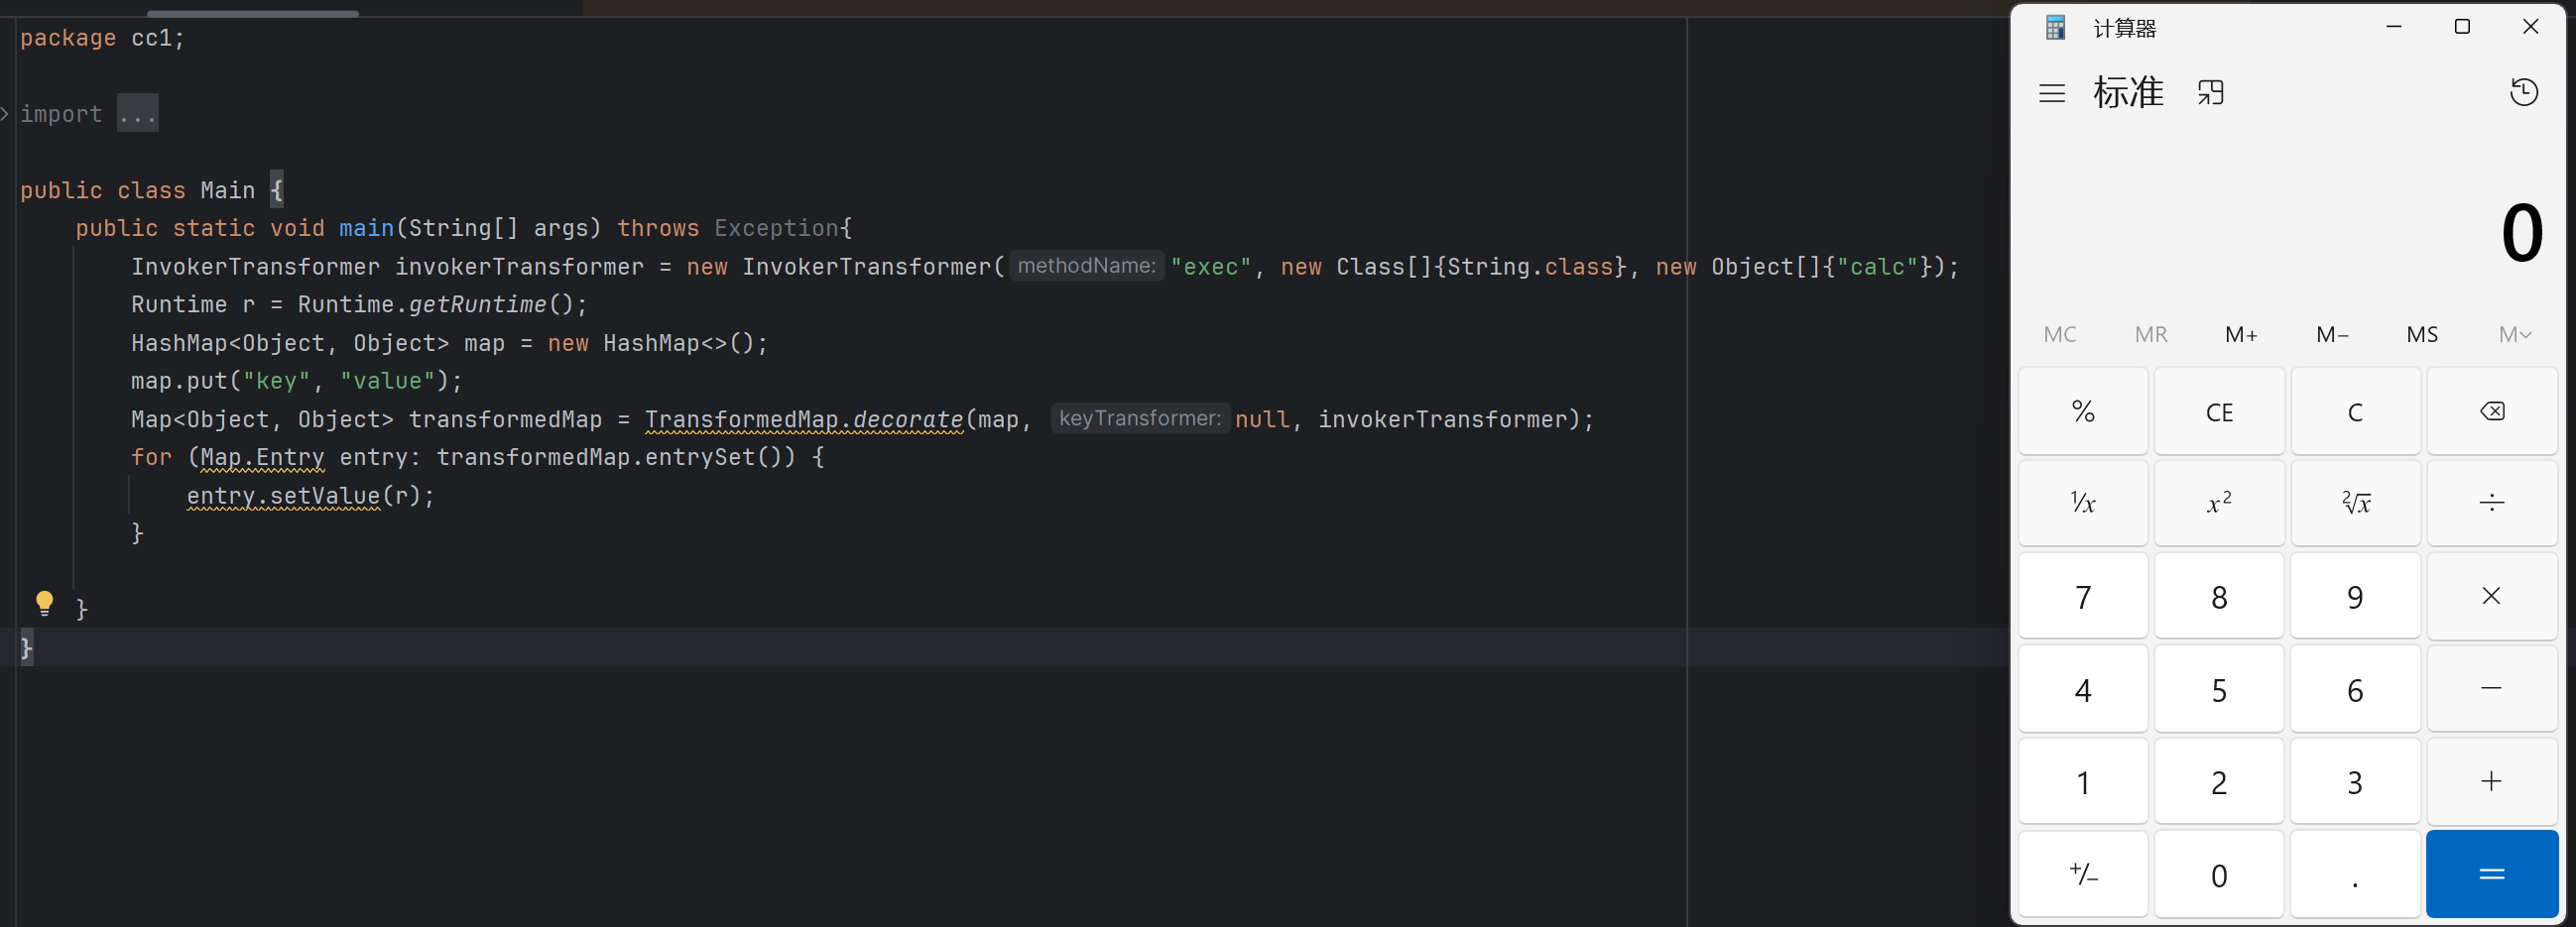Click the main method name
Image resolution: width=2576 pixels, height=927 pixels.
(366, 228)
